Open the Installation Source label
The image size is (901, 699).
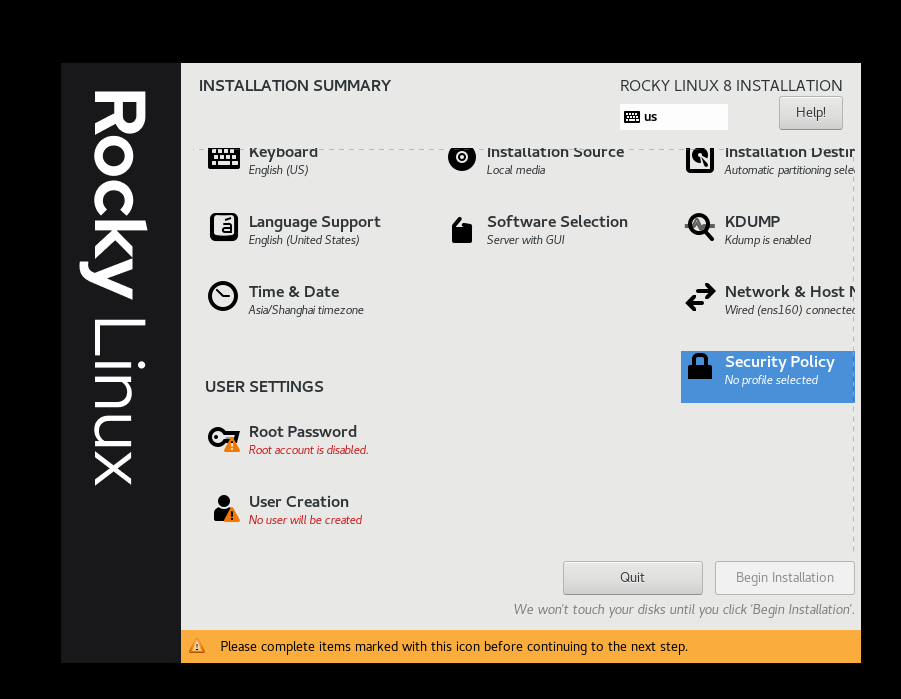click(x=555, y=153)
